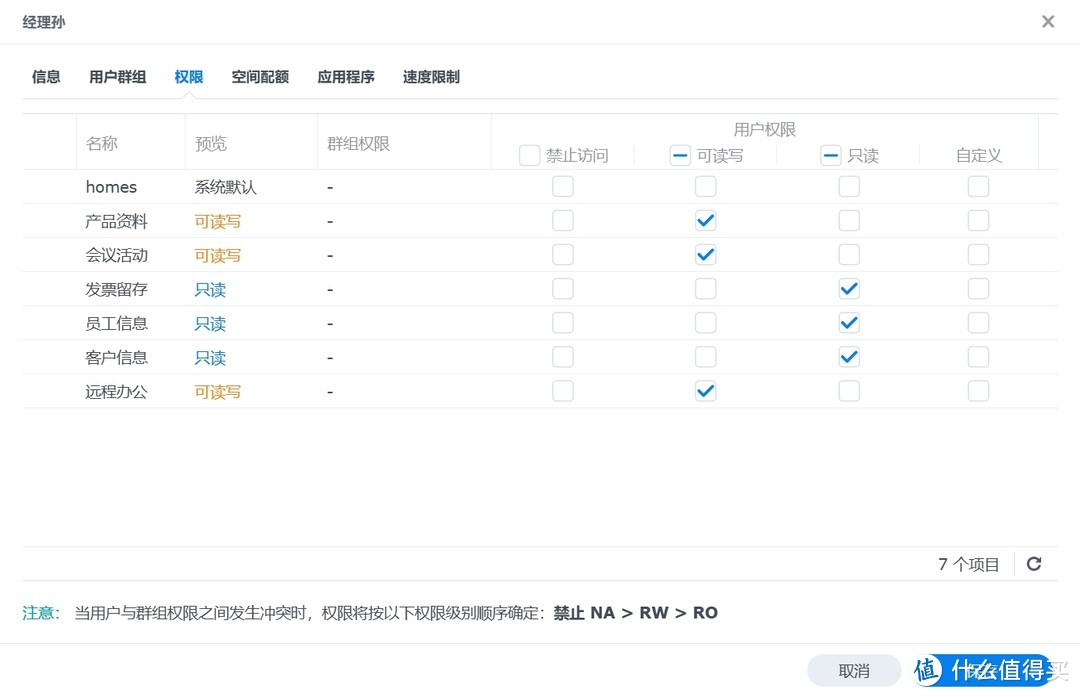1080x697 pixels.
Task: Uncheck 可读写 for 产品资料 folder
Action: tap(705, 220)
